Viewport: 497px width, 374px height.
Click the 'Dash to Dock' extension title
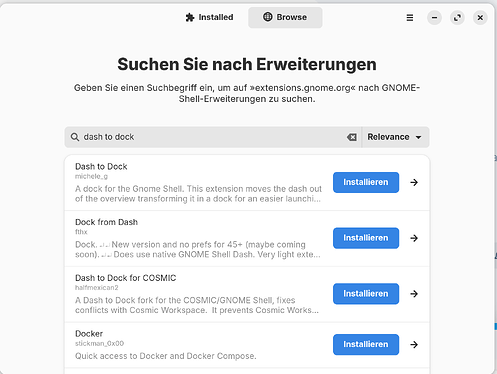(101, 166)
